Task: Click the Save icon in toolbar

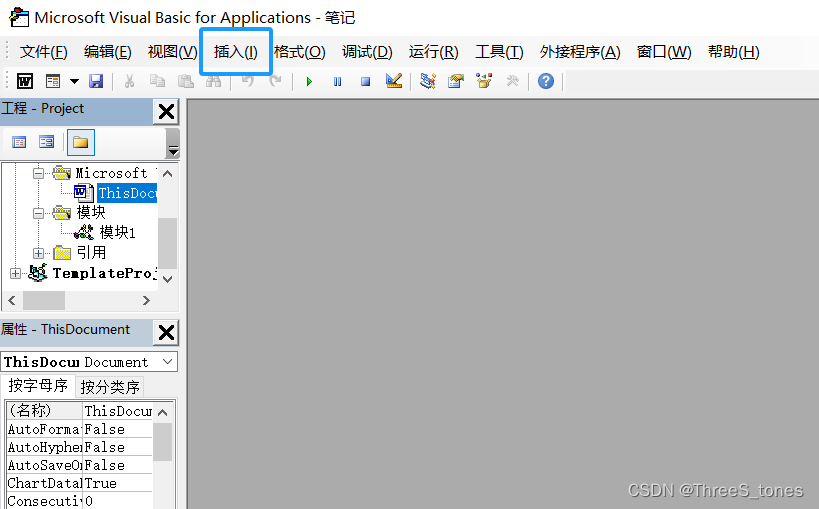Action: pyautogui.click(x=96, y=81)
